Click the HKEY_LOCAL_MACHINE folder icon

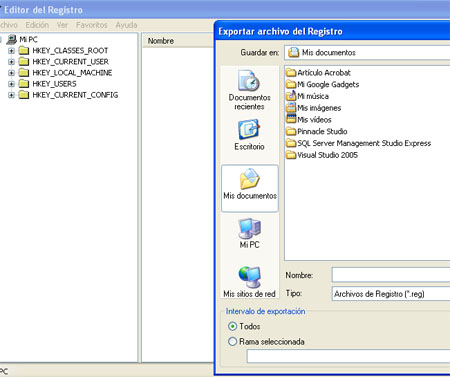pos(24,73)
